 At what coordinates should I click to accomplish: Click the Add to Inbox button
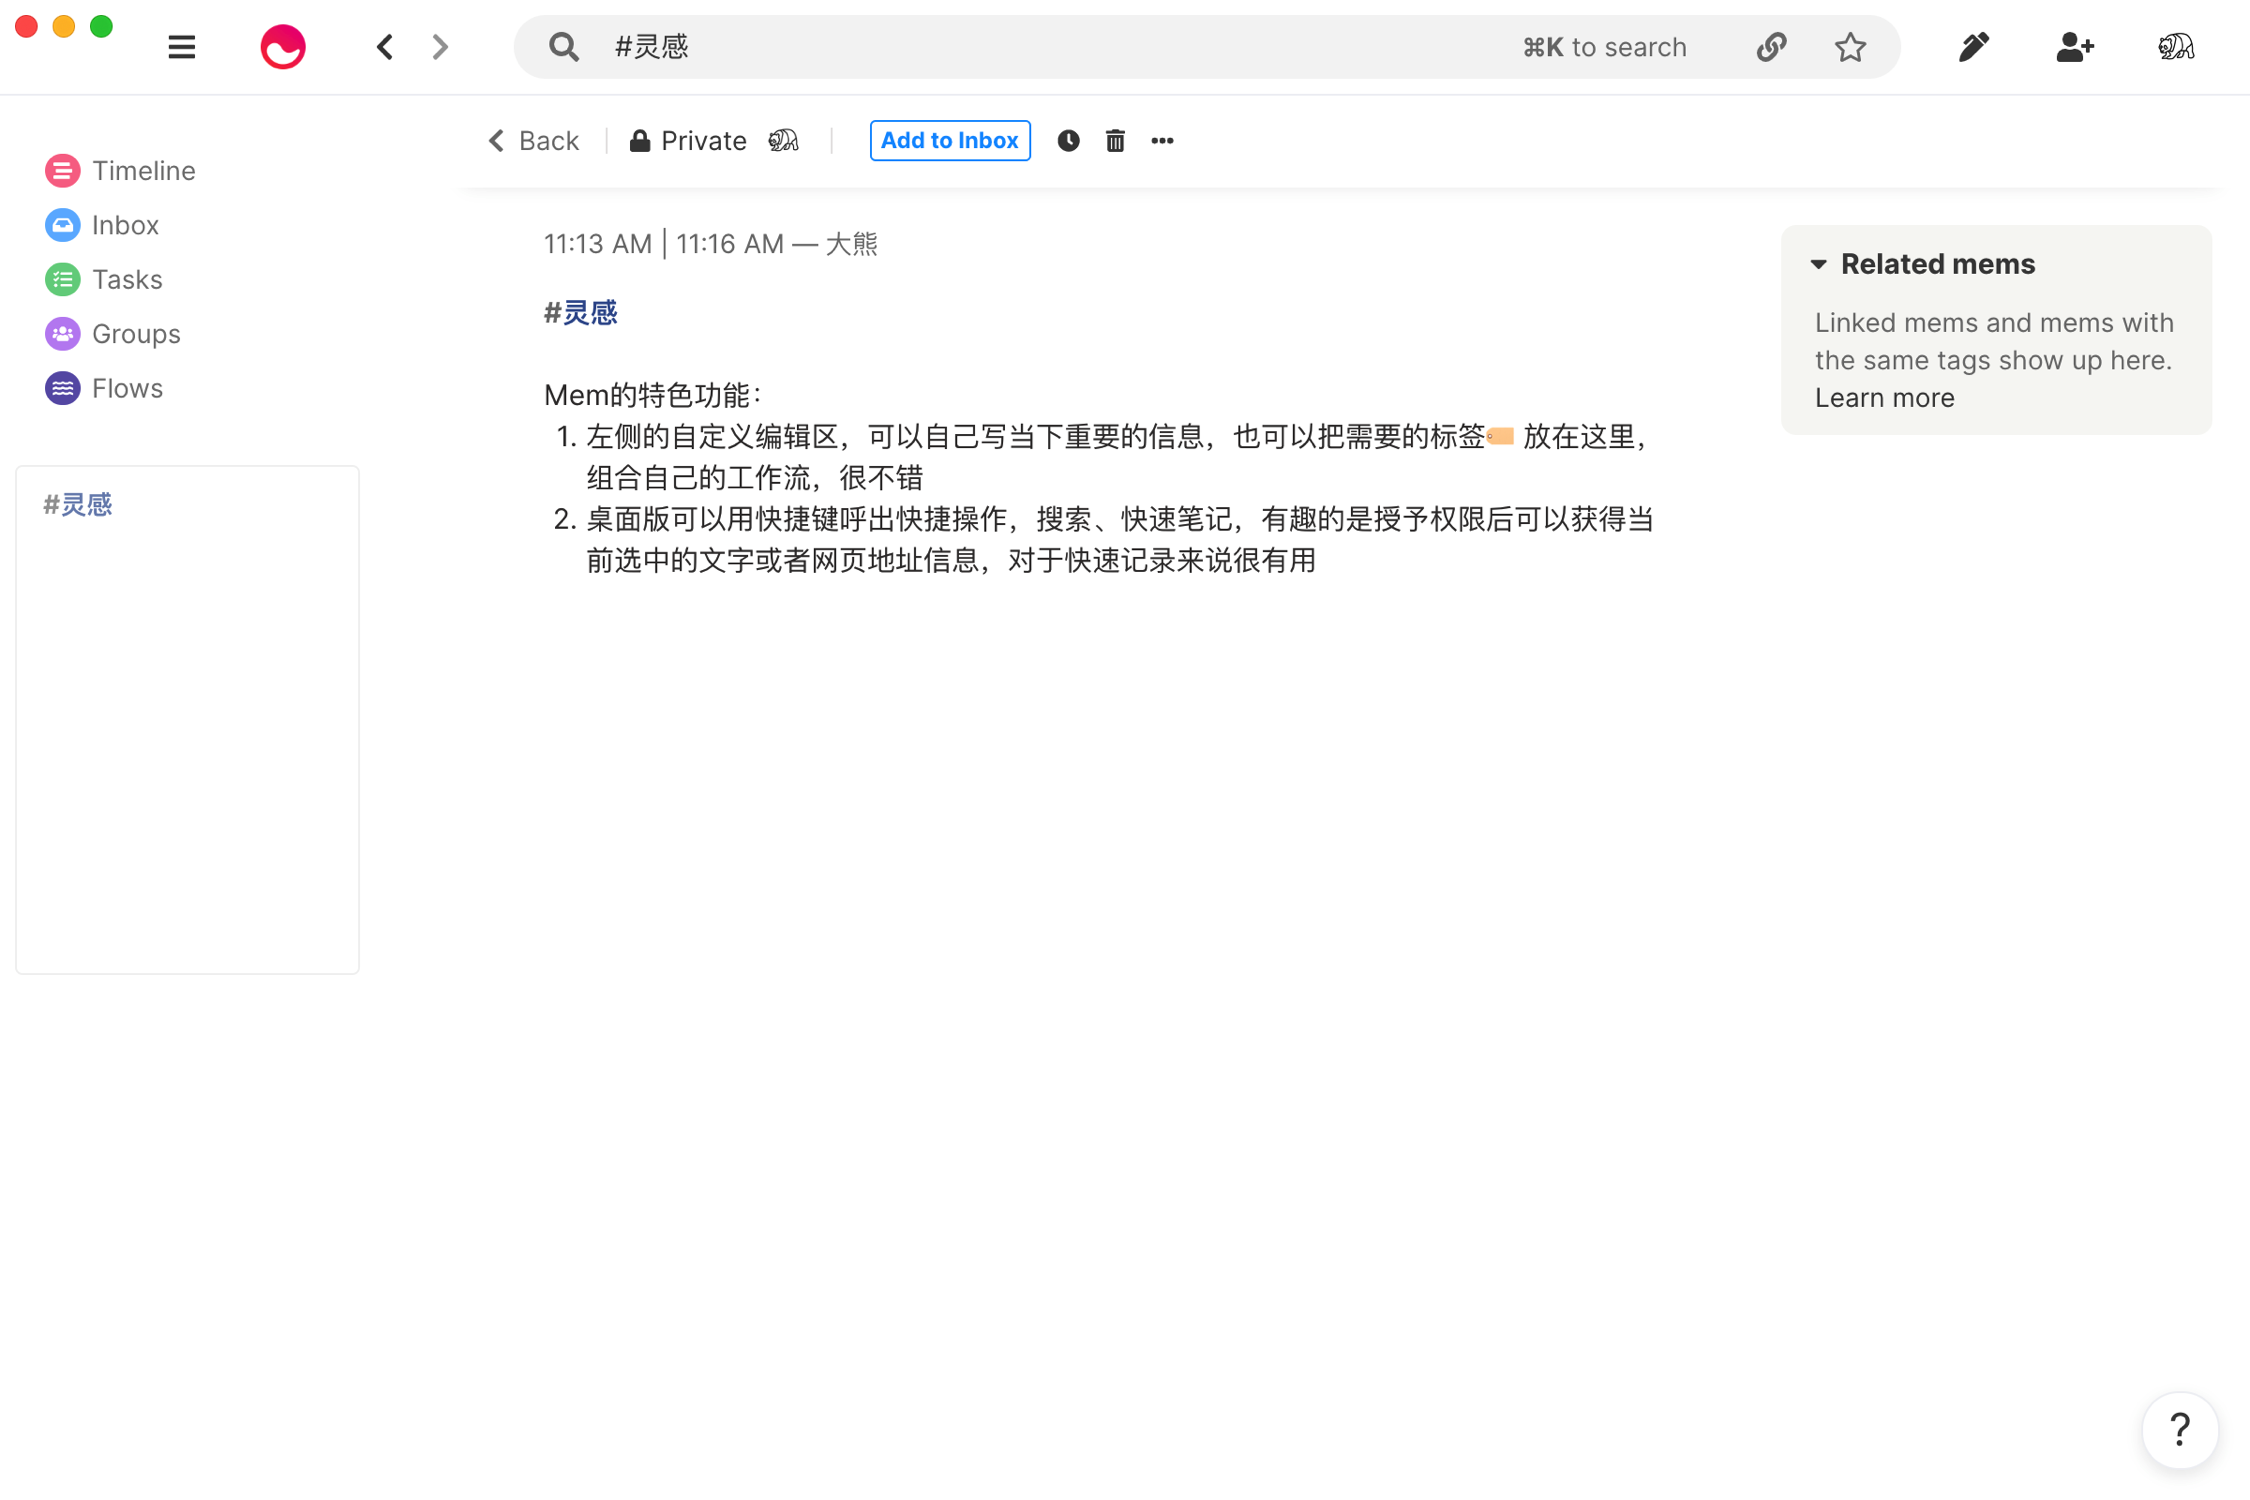pyautogui.click(x=949, y=141)
